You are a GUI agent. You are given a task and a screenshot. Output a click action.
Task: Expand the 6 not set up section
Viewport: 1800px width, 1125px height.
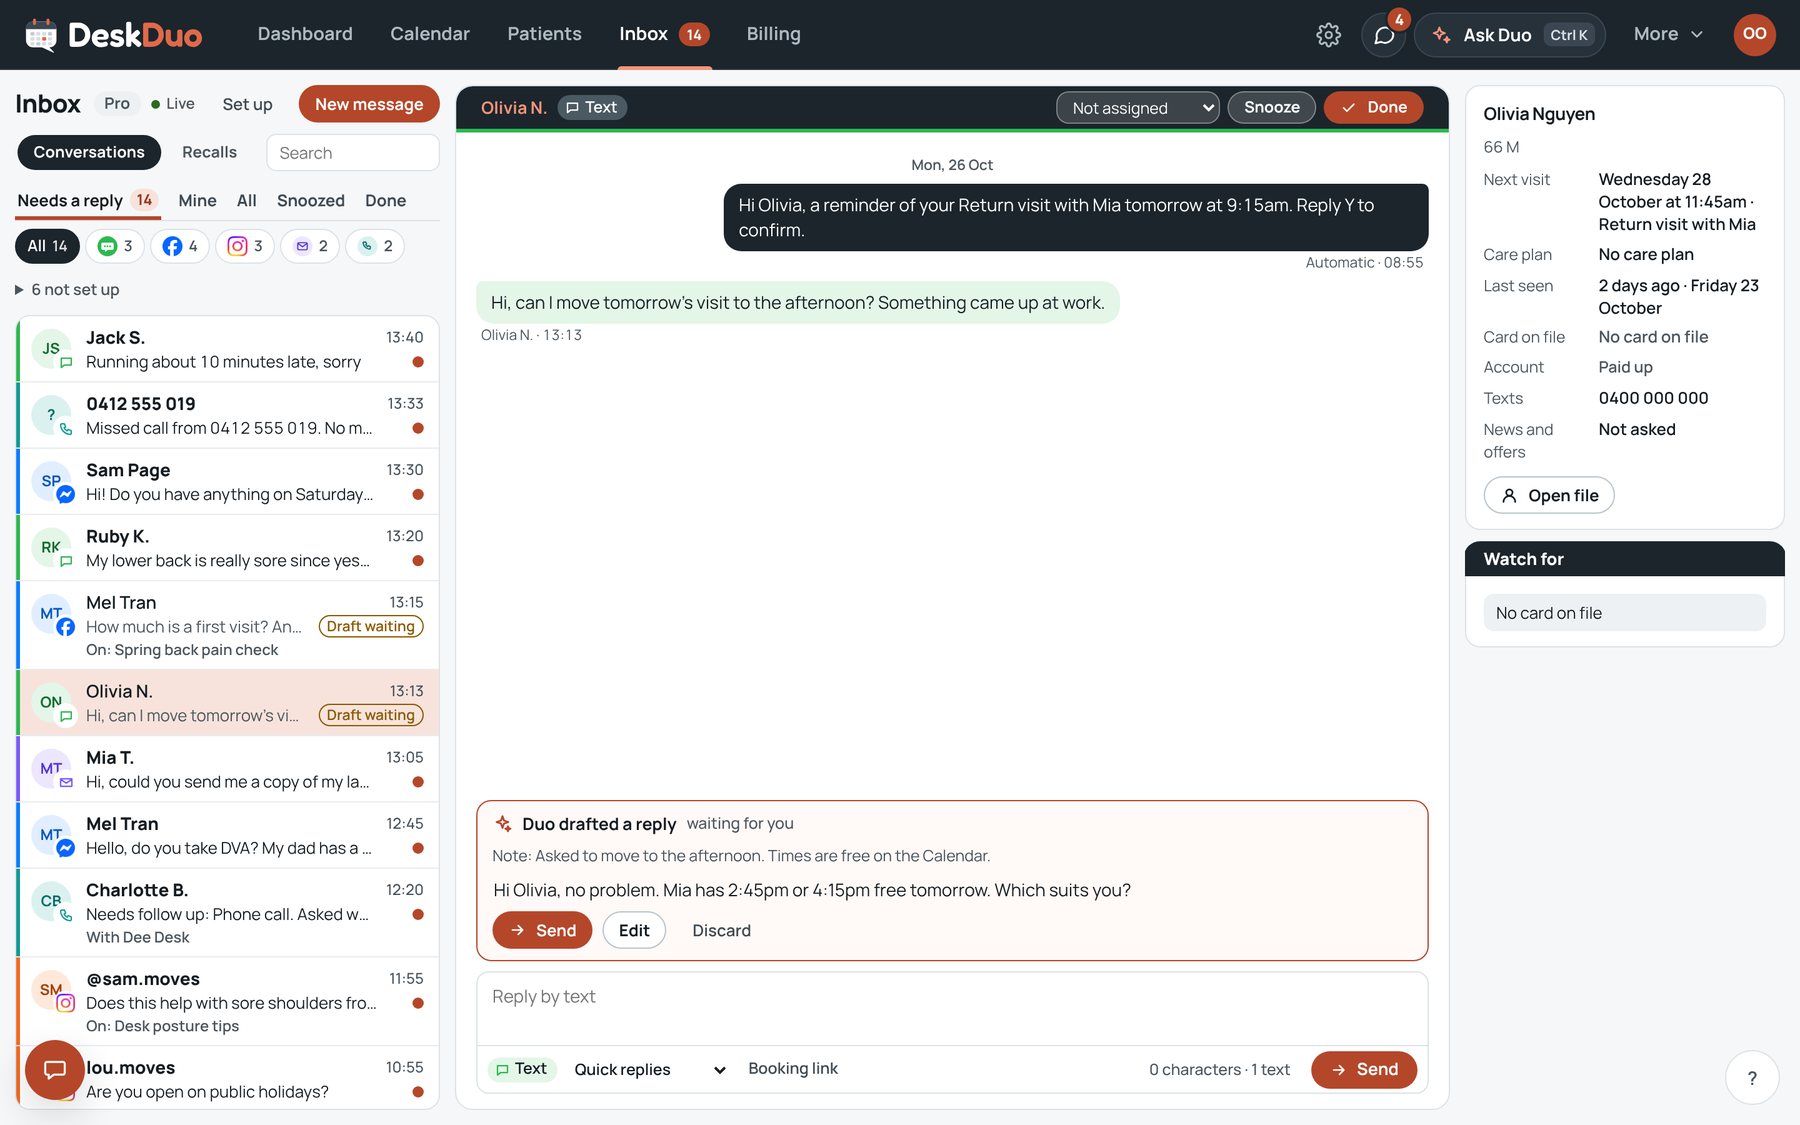[67, 290]
